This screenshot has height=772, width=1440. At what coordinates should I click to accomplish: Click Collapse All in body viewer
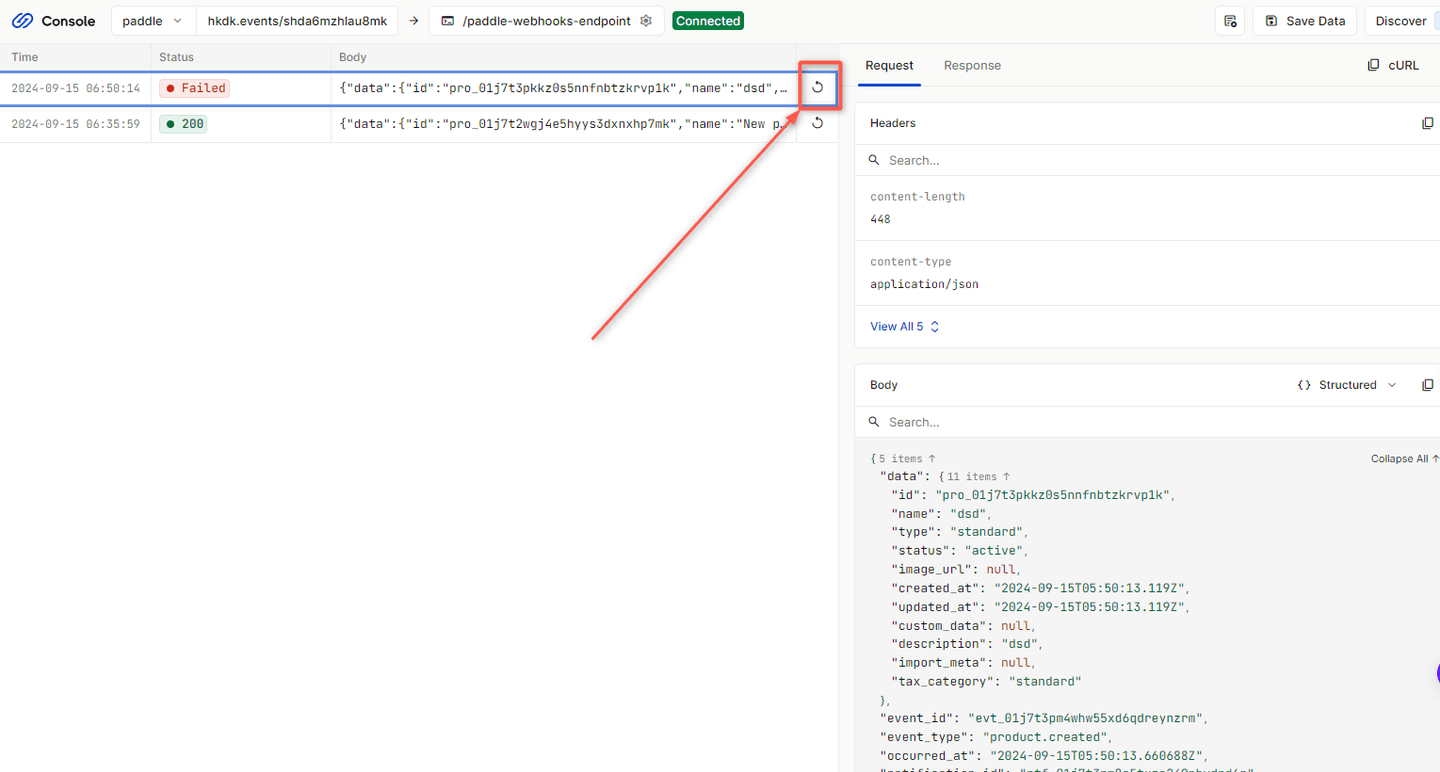tap(1399, 459)
